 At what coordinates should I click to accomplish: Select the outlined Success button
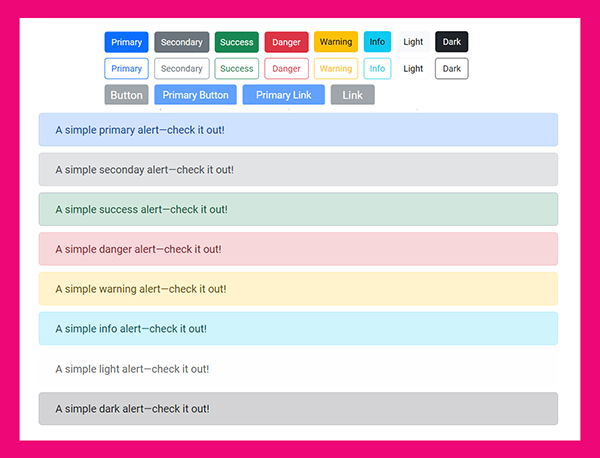tap(237, 69)
